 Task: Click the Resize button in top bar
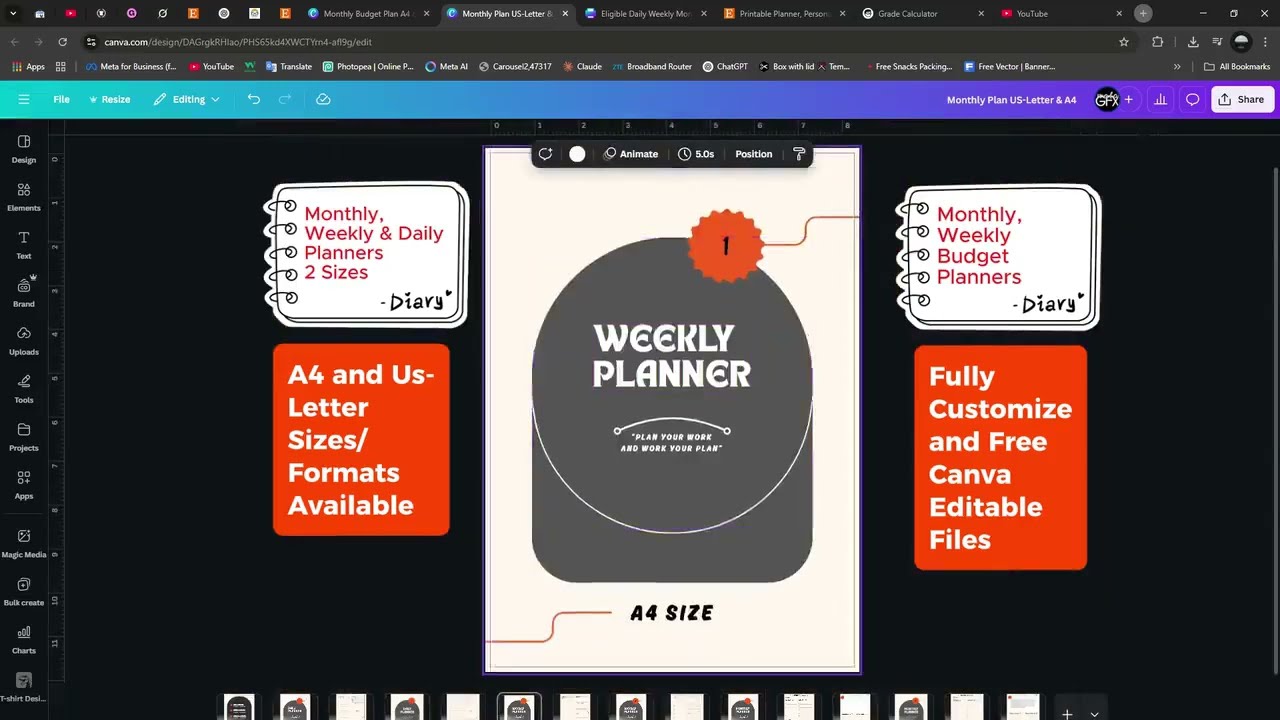coord(109,99)
